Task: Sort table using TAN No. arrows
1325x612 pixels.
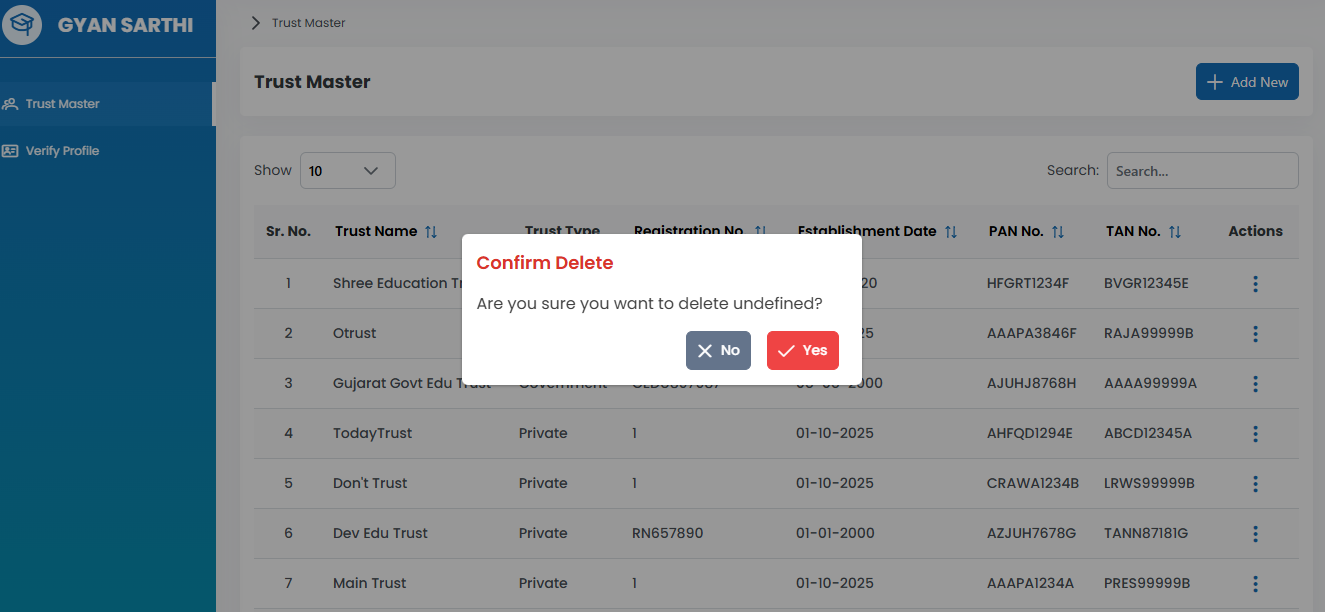Action: click(1175, 232)
